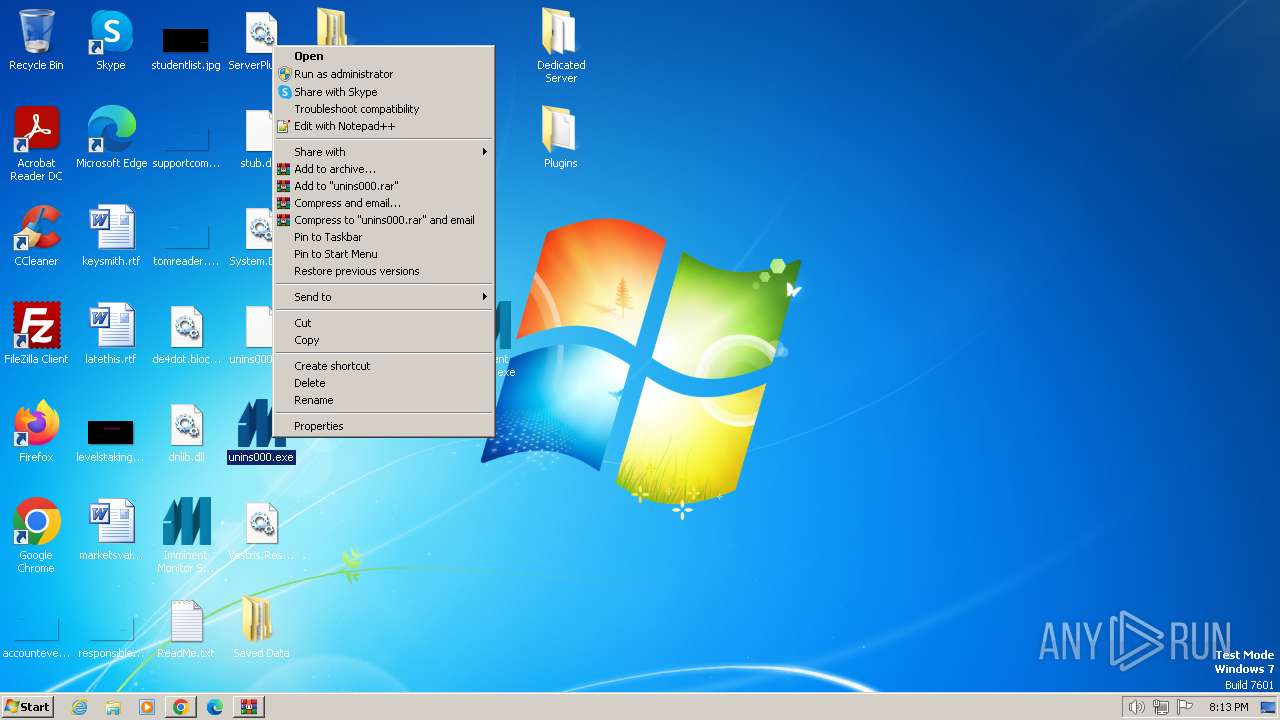Choose Pin to Start Menu
Image resolution: width=1280 pixels, height=720 pixels.
click(384, 254)
